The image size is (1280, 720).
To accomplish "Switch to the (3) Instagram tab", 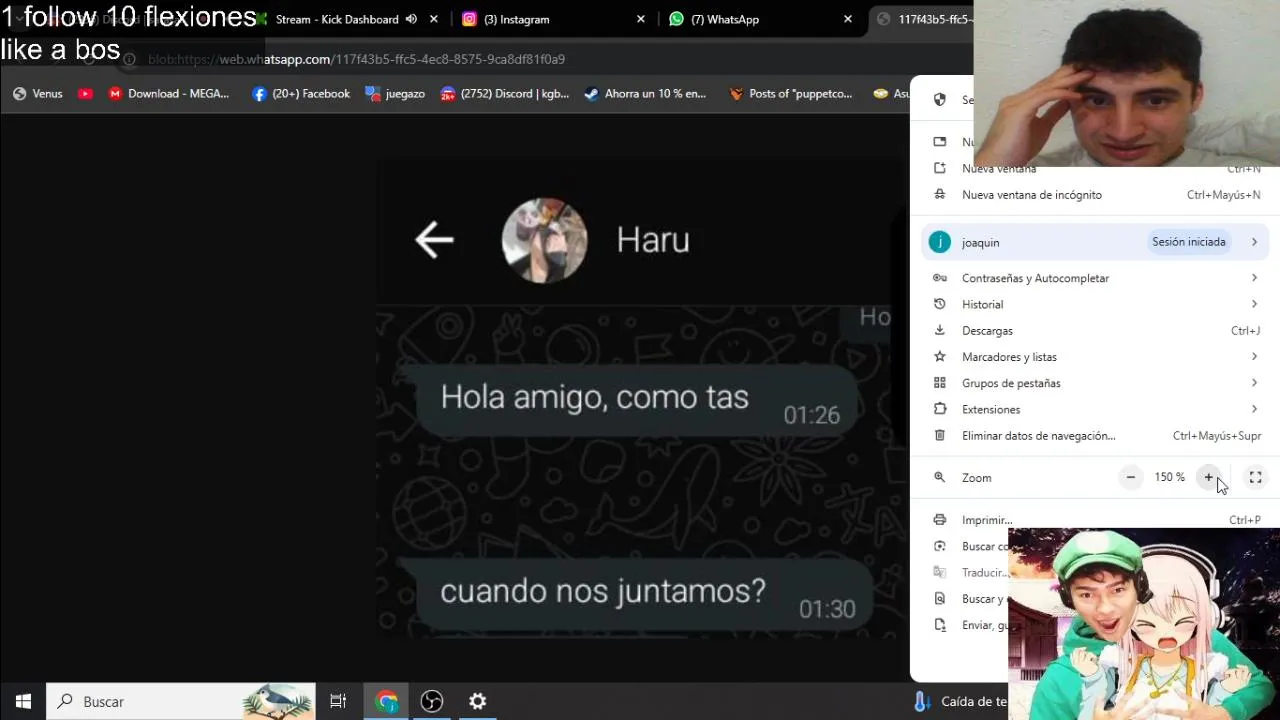I will click(x=516, y=19).
